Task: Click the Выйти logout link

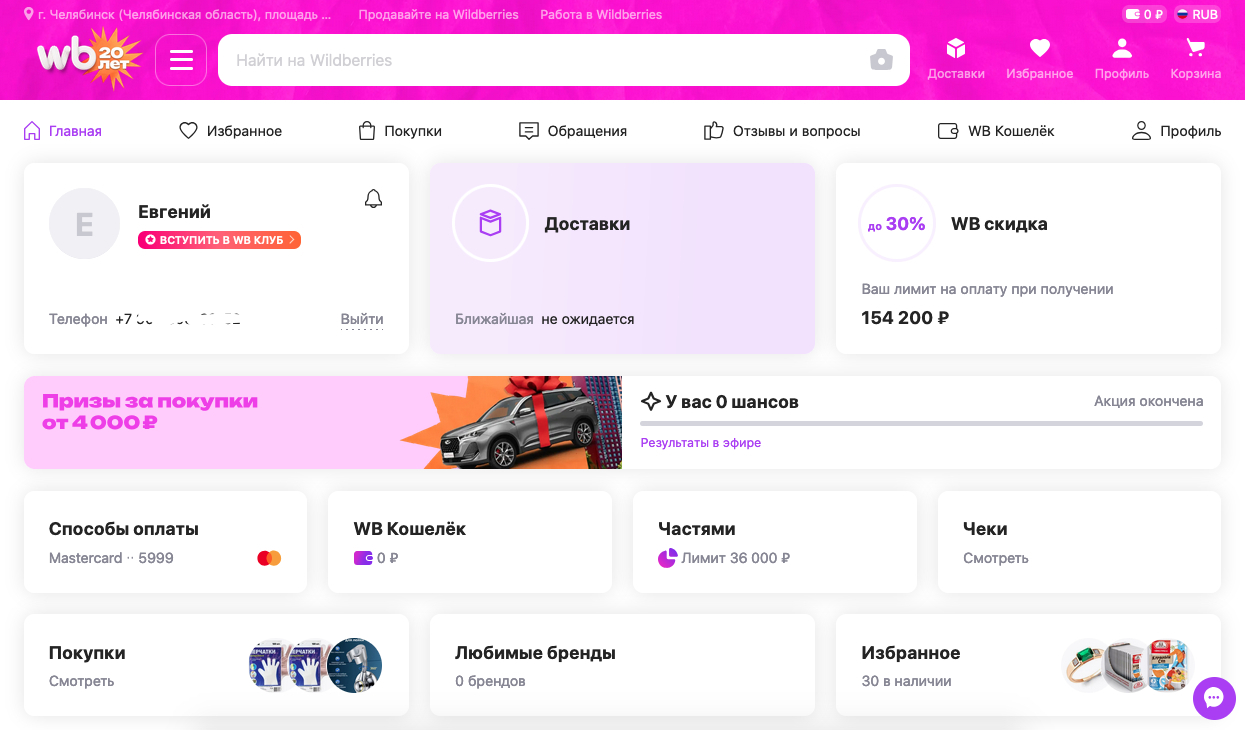Action: [362, 320]
